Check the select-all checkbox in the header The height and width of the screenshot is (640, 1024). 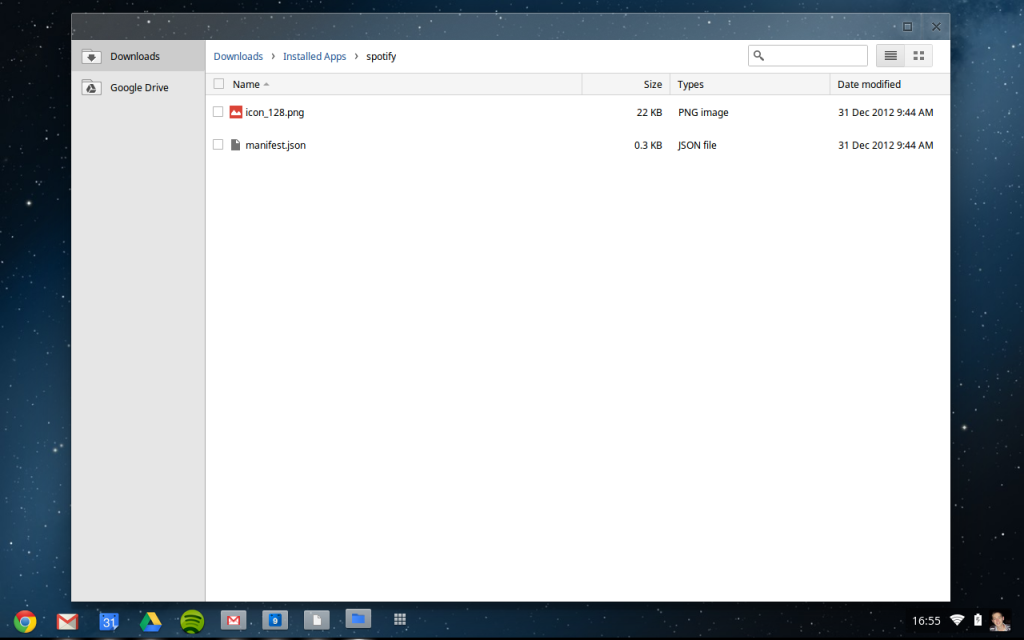[x=218, y=84]
